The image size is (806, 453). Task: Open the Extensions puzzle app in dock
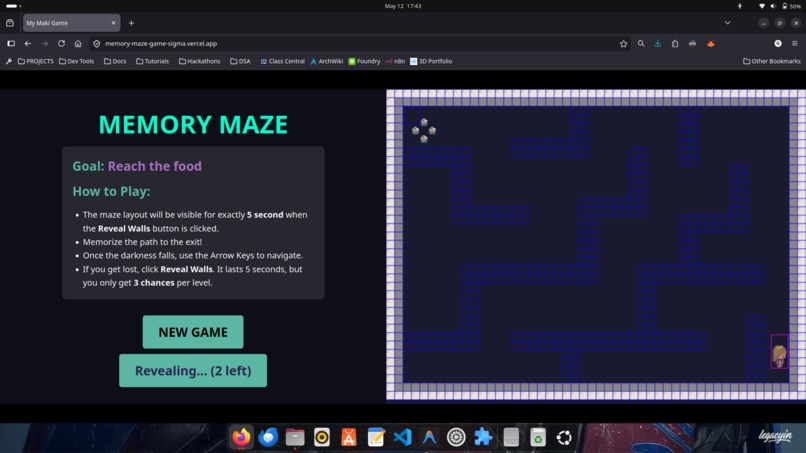(x=483, y=437)
